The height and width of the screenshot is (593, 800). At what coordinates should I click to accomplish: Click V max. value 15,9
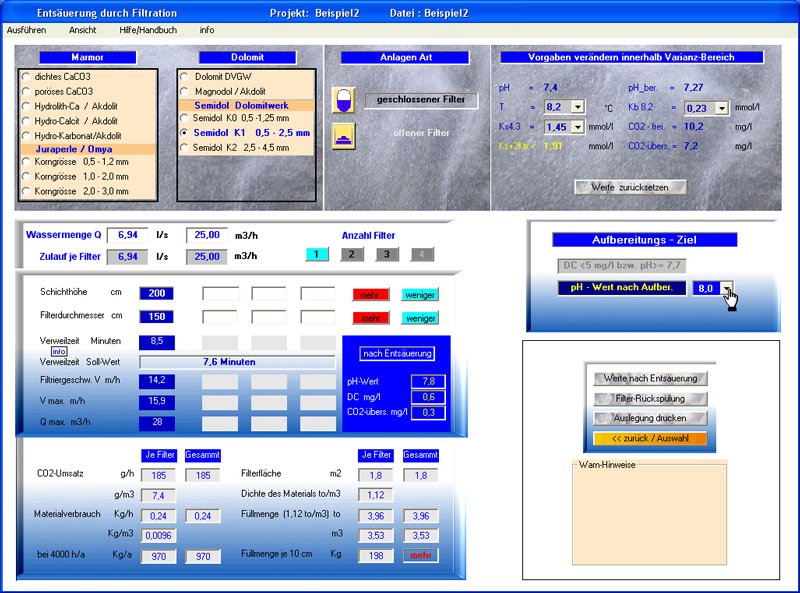tap(157, 402)
